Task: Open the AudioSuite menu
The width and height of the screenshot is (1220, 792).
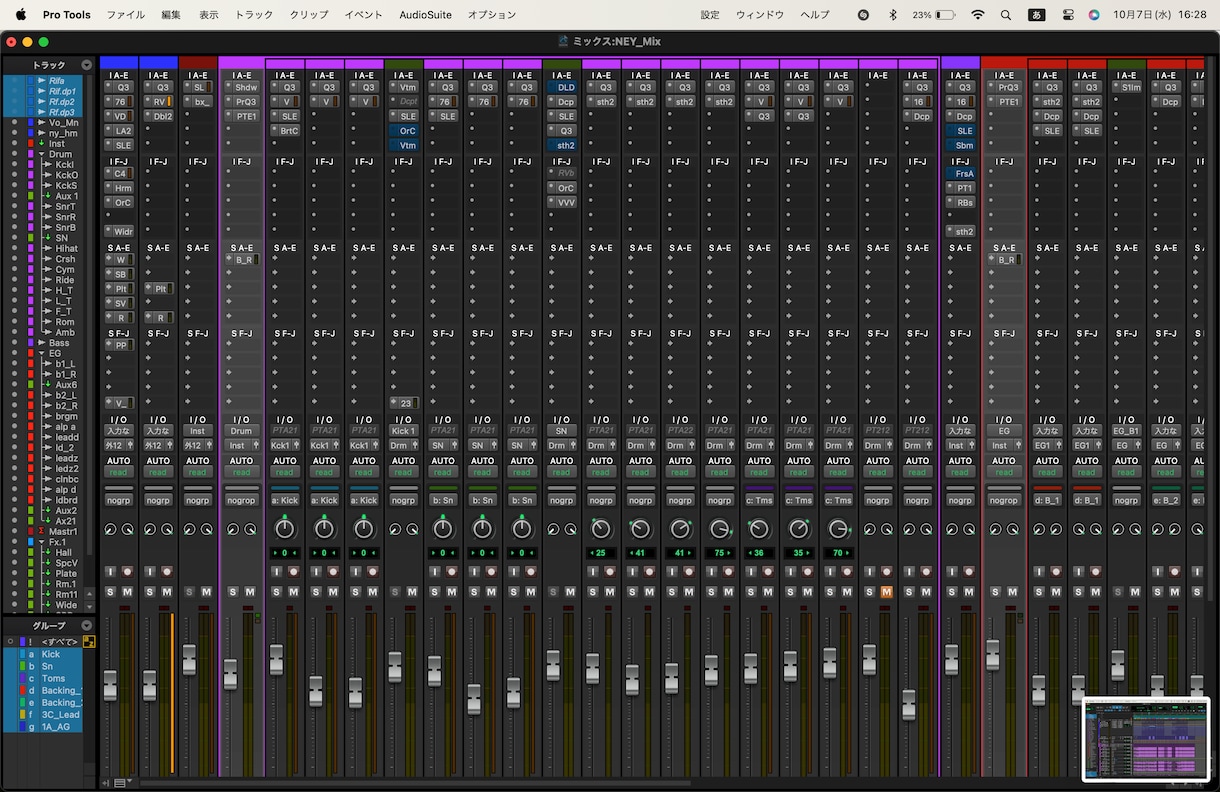Action: click(x=425, y=15)
